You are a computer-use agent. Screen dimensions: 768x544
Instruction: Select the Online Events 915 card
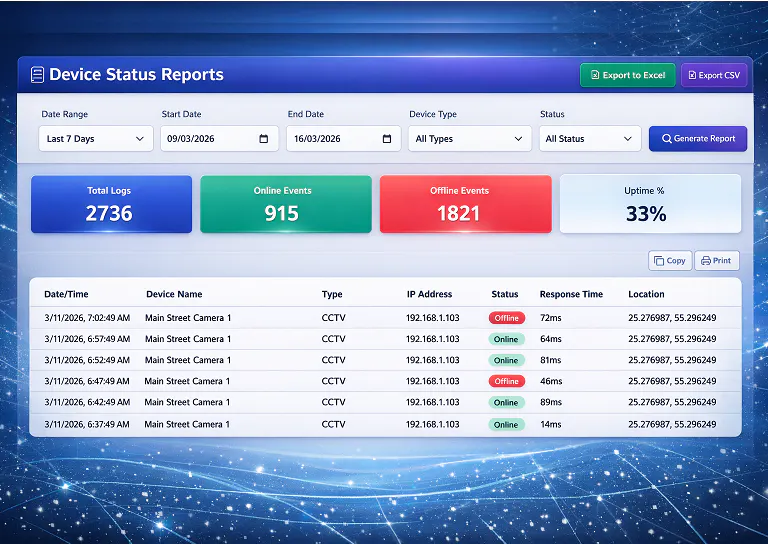286,204
